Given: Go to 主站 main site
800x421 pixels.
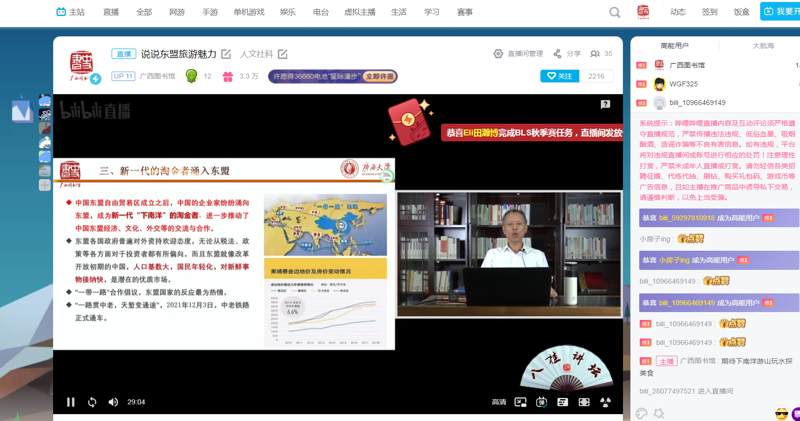Looking at the screenshot, I should (70, 12).
